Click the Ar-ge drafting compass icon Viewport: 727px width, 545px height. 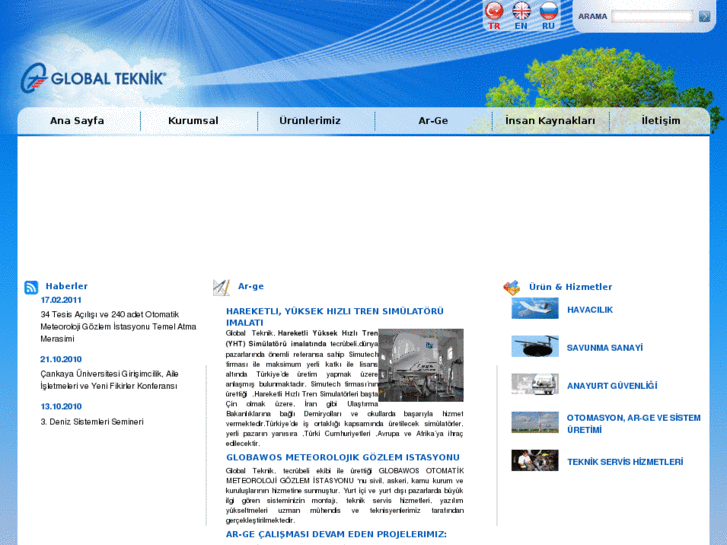pos(221,288)
